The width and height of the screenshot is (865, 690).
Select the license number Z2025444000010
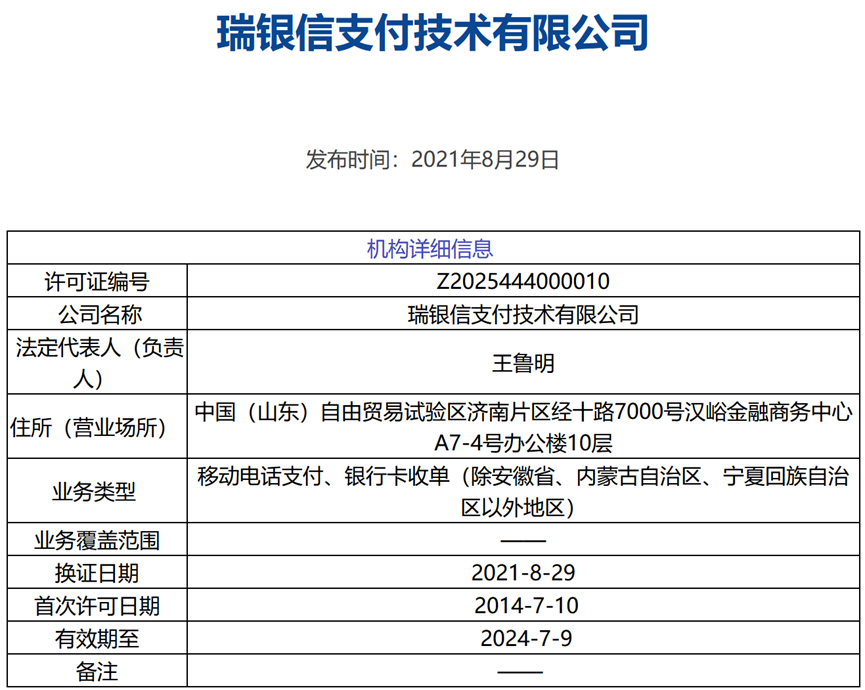pos(523,281)
